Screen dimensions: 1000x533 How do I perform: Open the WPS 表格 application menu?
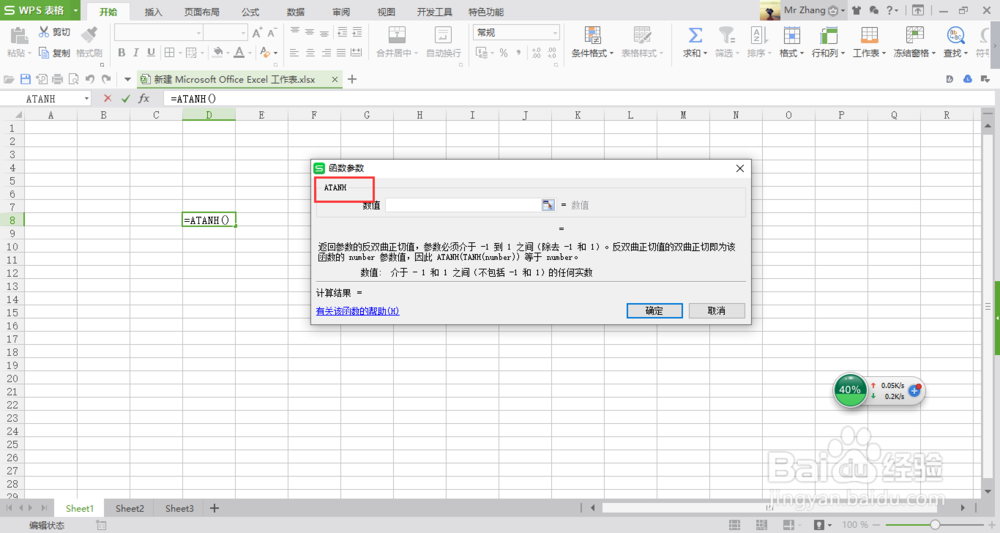click(x=40, y=10)
